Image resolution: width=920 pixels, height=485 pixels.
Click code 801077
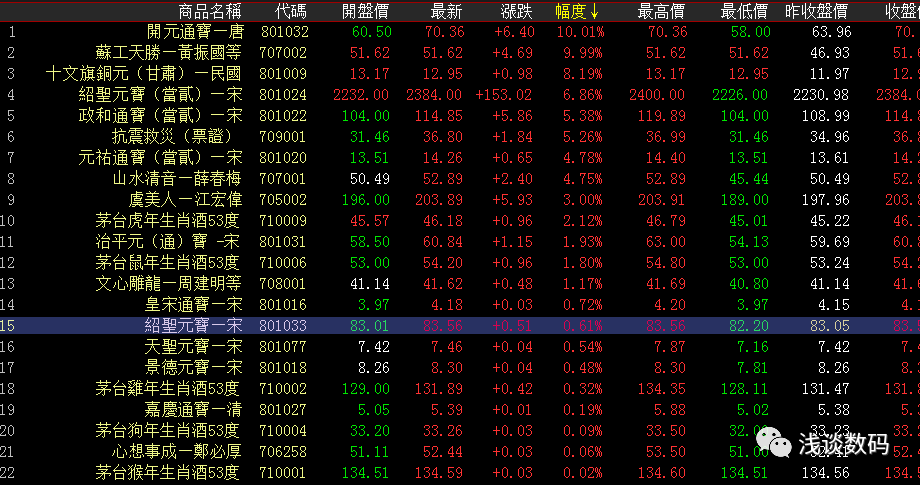283,347
